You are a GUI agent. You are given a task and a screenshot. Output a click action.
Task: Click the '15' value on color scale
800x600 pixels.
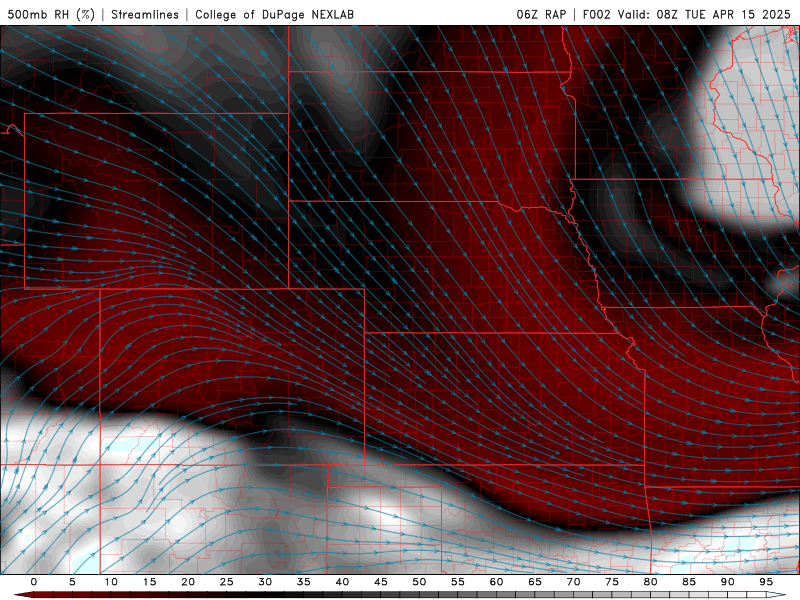click(149, 582)
